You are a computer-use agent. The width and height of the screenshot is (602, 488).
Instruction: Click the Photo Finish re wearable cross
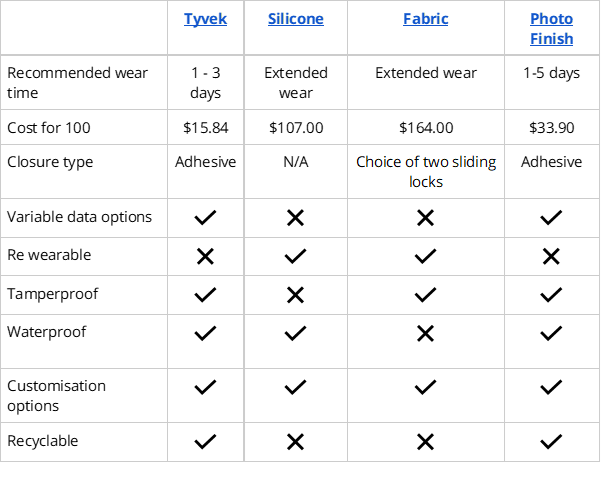[551, 256]
